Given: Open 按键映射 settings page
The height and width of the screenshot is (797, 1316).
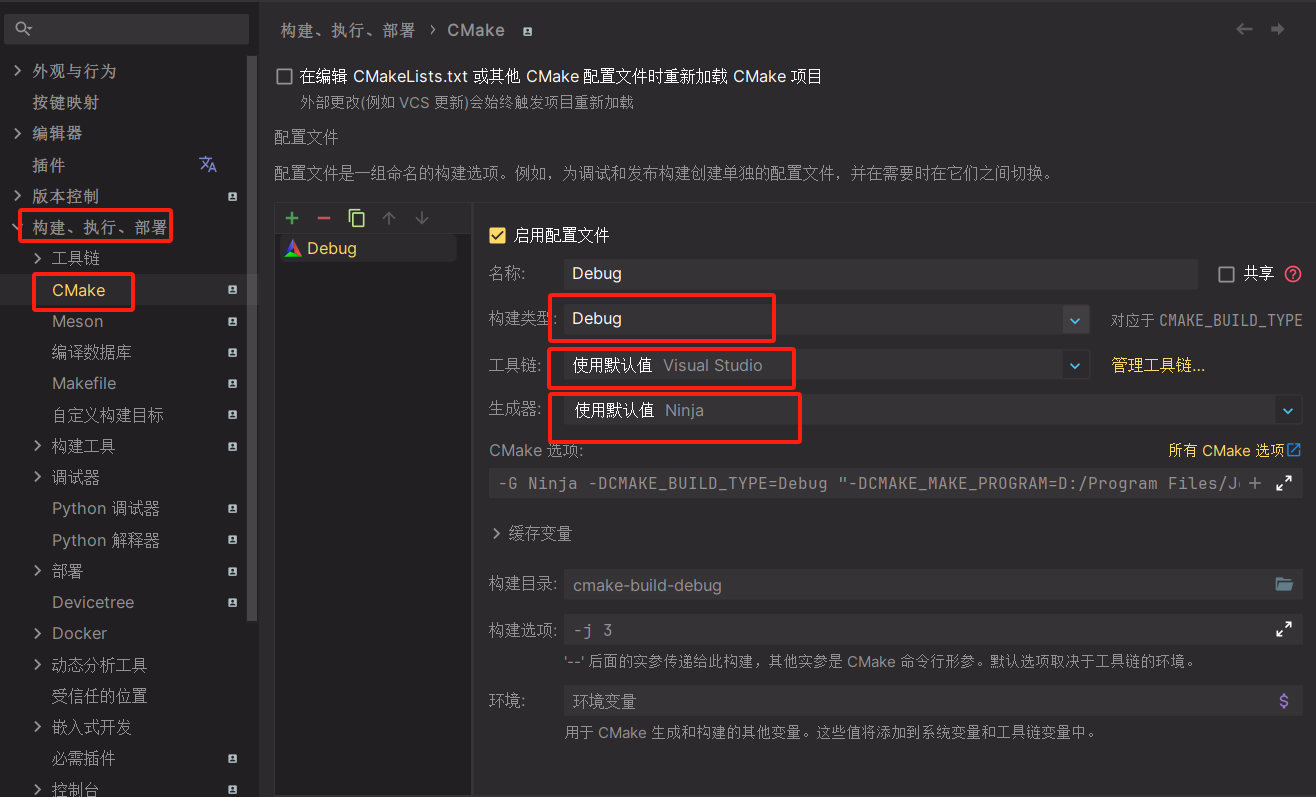Looking at the screenshot, I should (x=65, y=102).
